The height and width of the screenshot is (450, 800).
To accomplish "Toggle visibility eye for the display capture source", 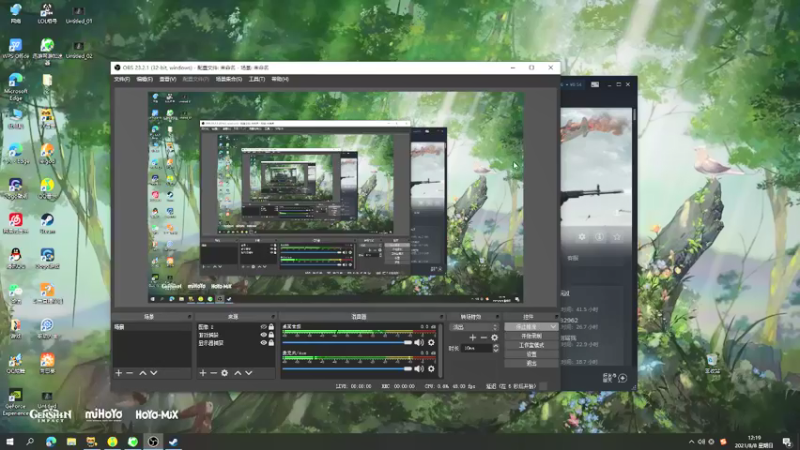I will point(263,343).
